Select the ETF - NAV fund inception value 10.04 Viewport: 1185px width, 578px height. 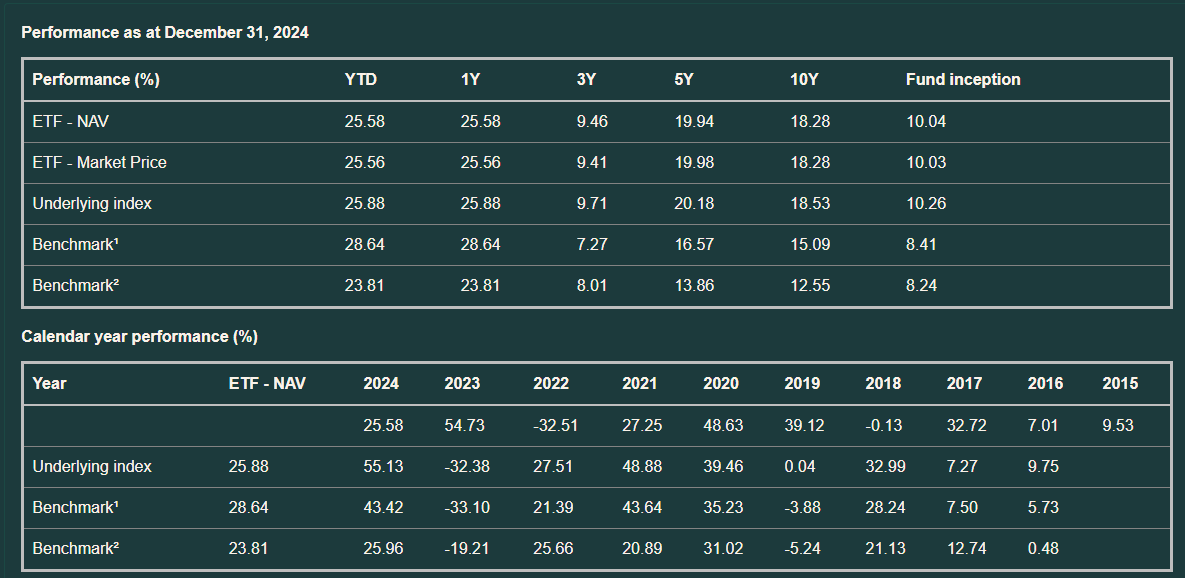pyautogui.click(x=926, y=122)
